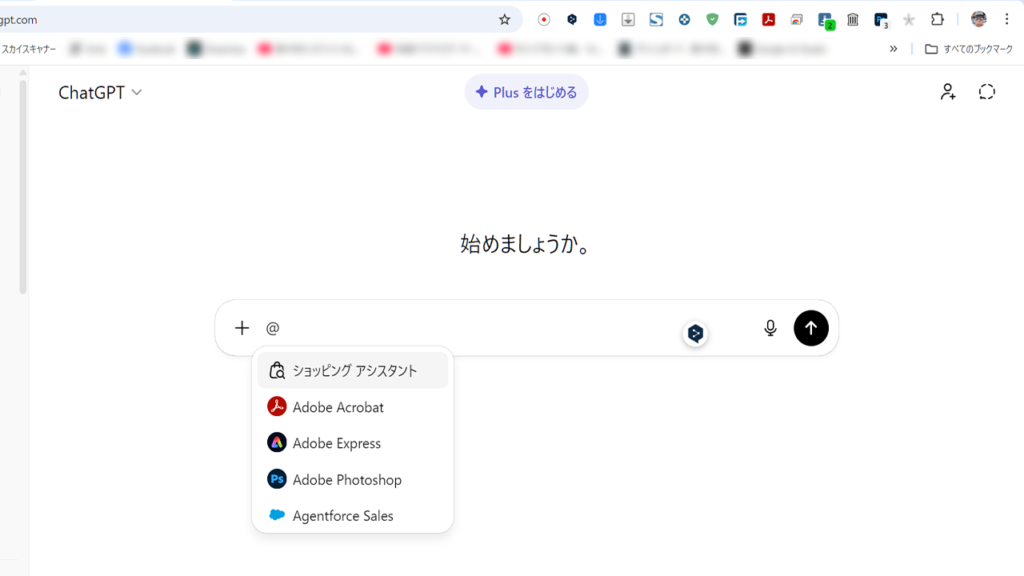Expand the ChatGPT model selector dropdown
1024x576 pixels.
tap(100, 92)
